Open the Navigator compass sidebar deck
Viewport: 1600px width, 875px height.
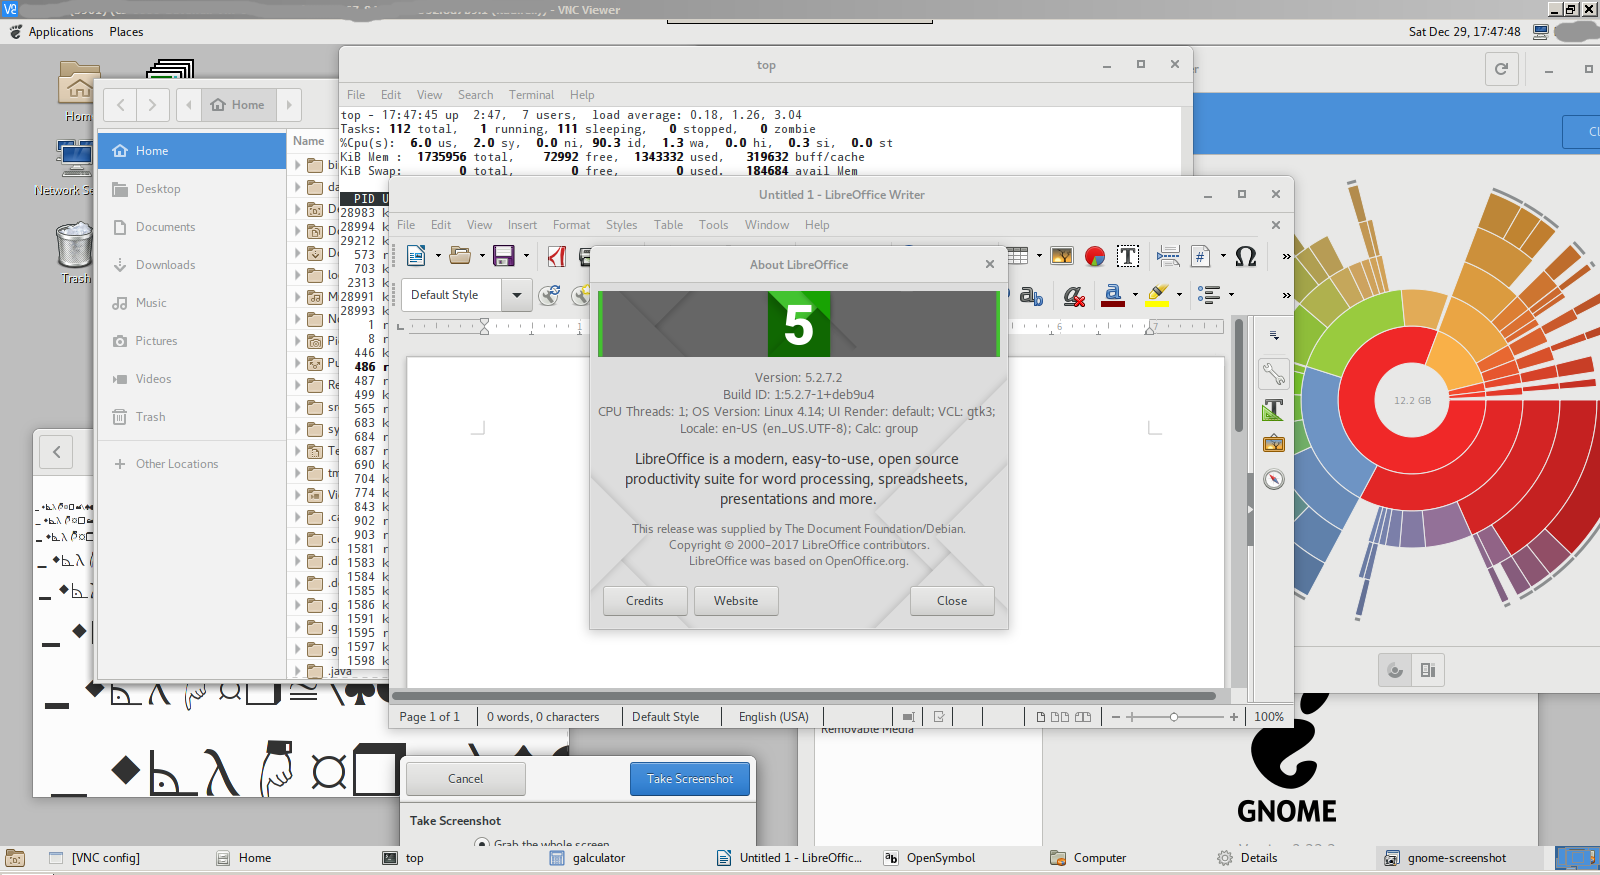(1274, 479)
